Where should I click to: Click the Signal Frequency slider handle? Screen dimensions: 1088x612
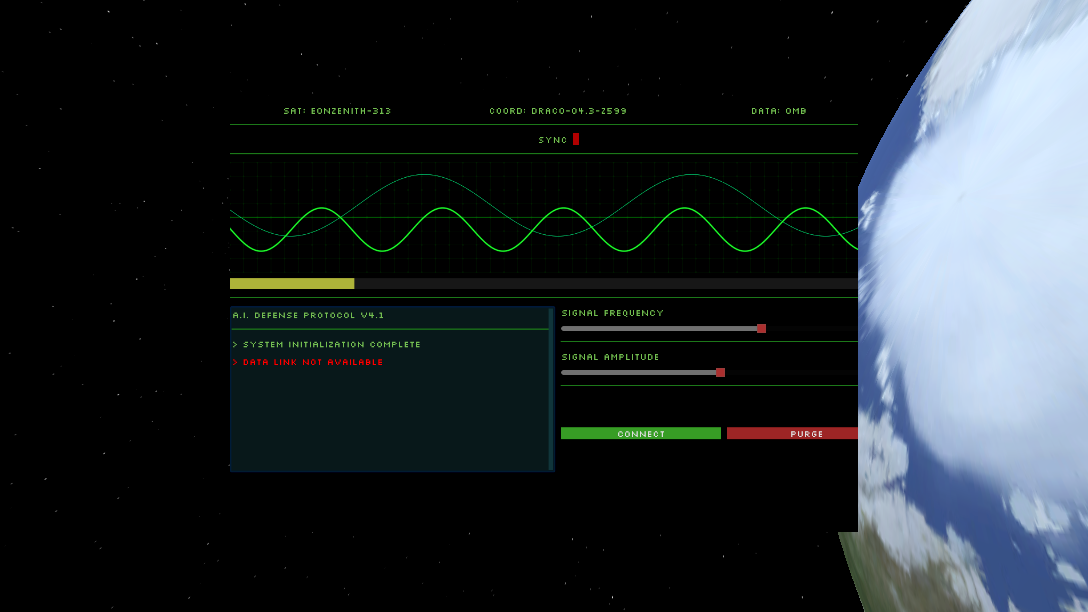[761, 328]
